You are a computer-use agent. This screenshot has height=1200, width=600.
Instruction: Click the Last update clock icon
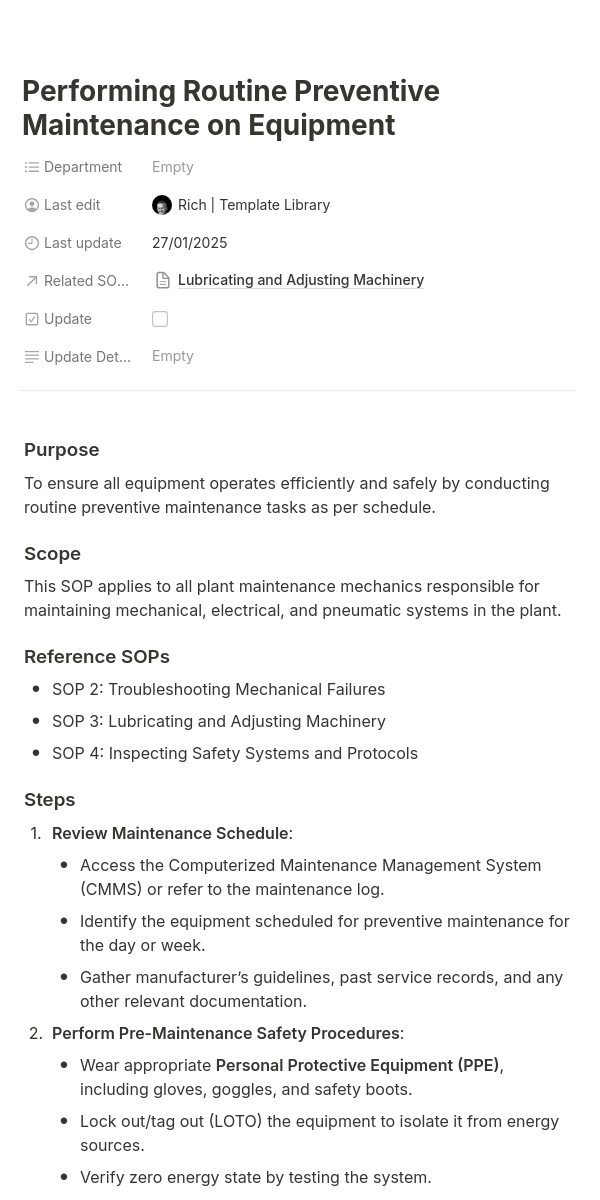tap(32, 243)
